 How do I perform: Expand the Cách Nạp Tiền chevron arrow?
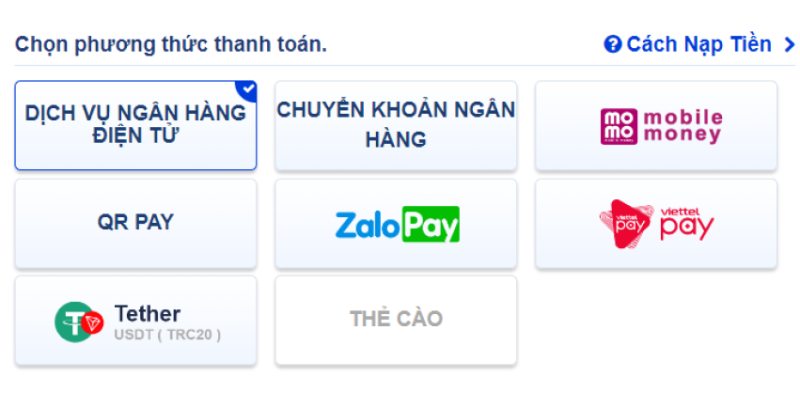(x=789, y=45)
